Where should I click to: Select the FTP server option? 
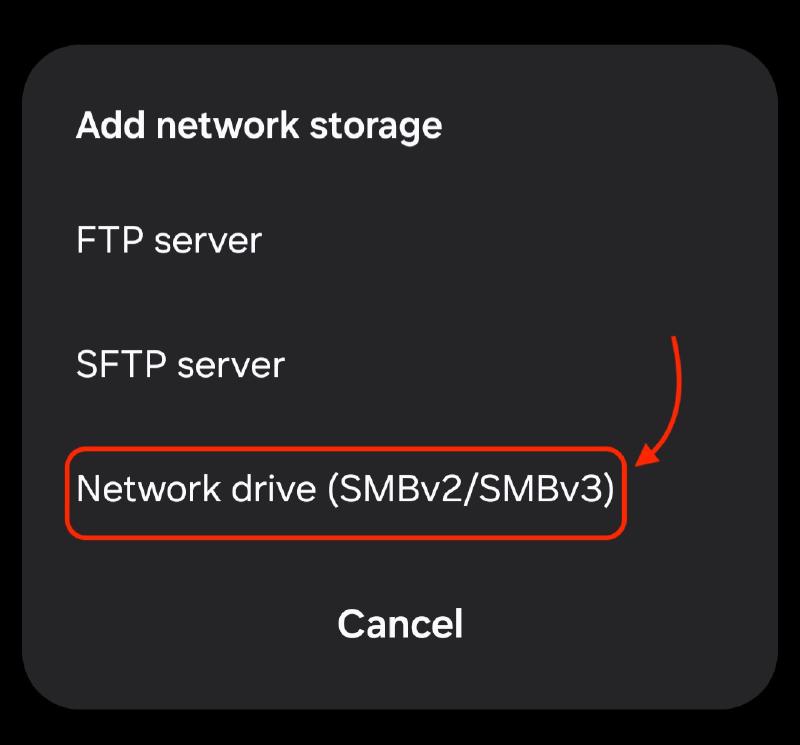coord(169,241)
